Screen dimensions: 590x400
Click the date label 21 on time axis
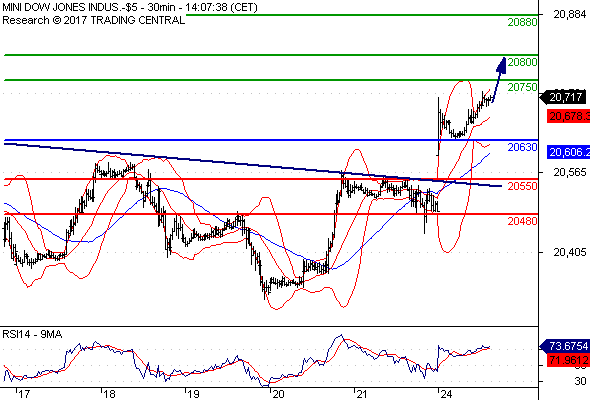pyautogui.click(x=362, y=394)
